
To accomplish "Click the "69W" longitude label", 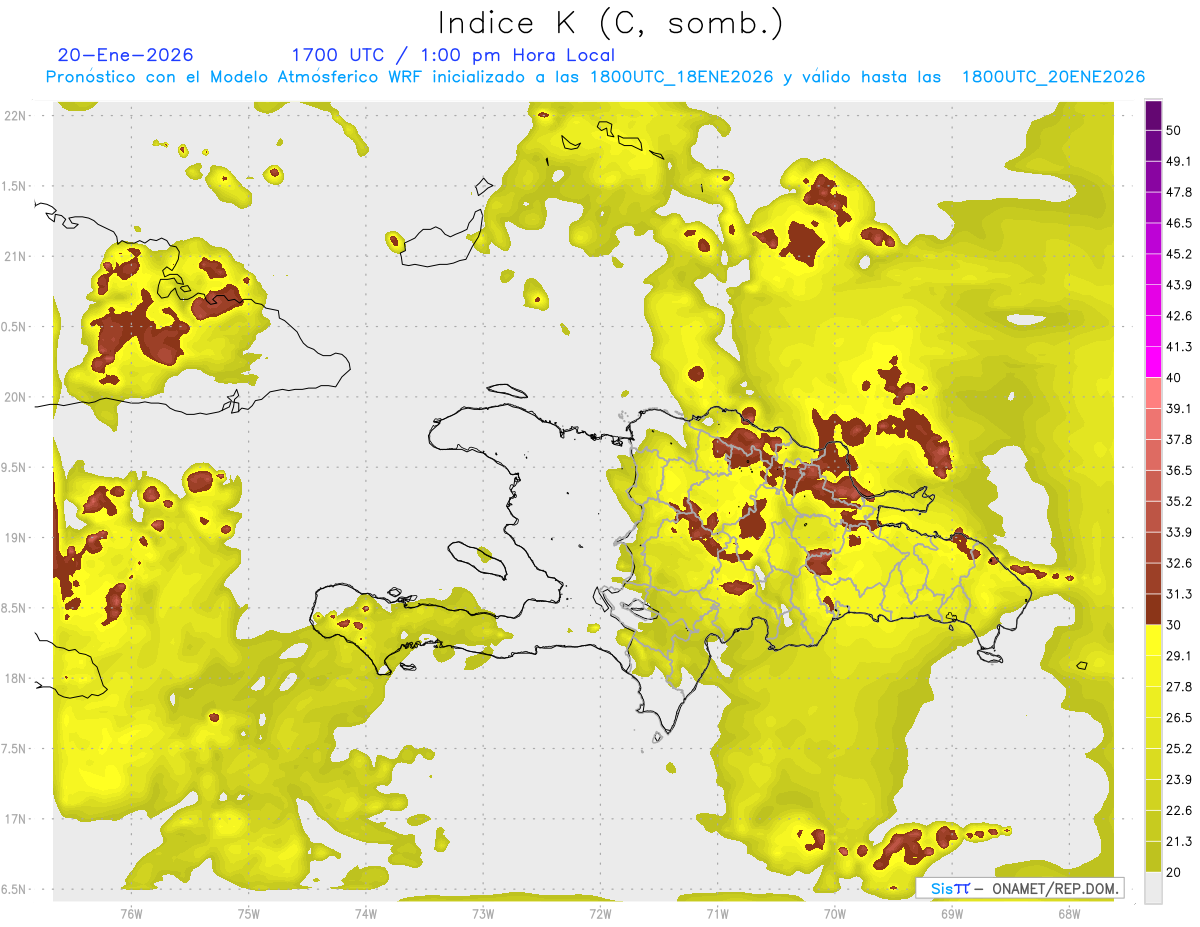I will [952, 913].
